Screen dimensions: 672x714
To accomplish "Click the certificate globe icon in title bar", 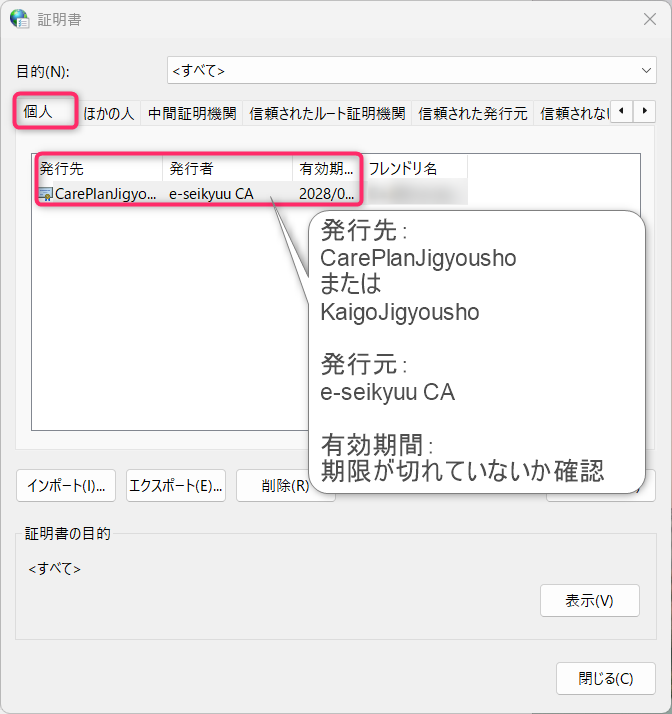I will click(x=20, y=19).
